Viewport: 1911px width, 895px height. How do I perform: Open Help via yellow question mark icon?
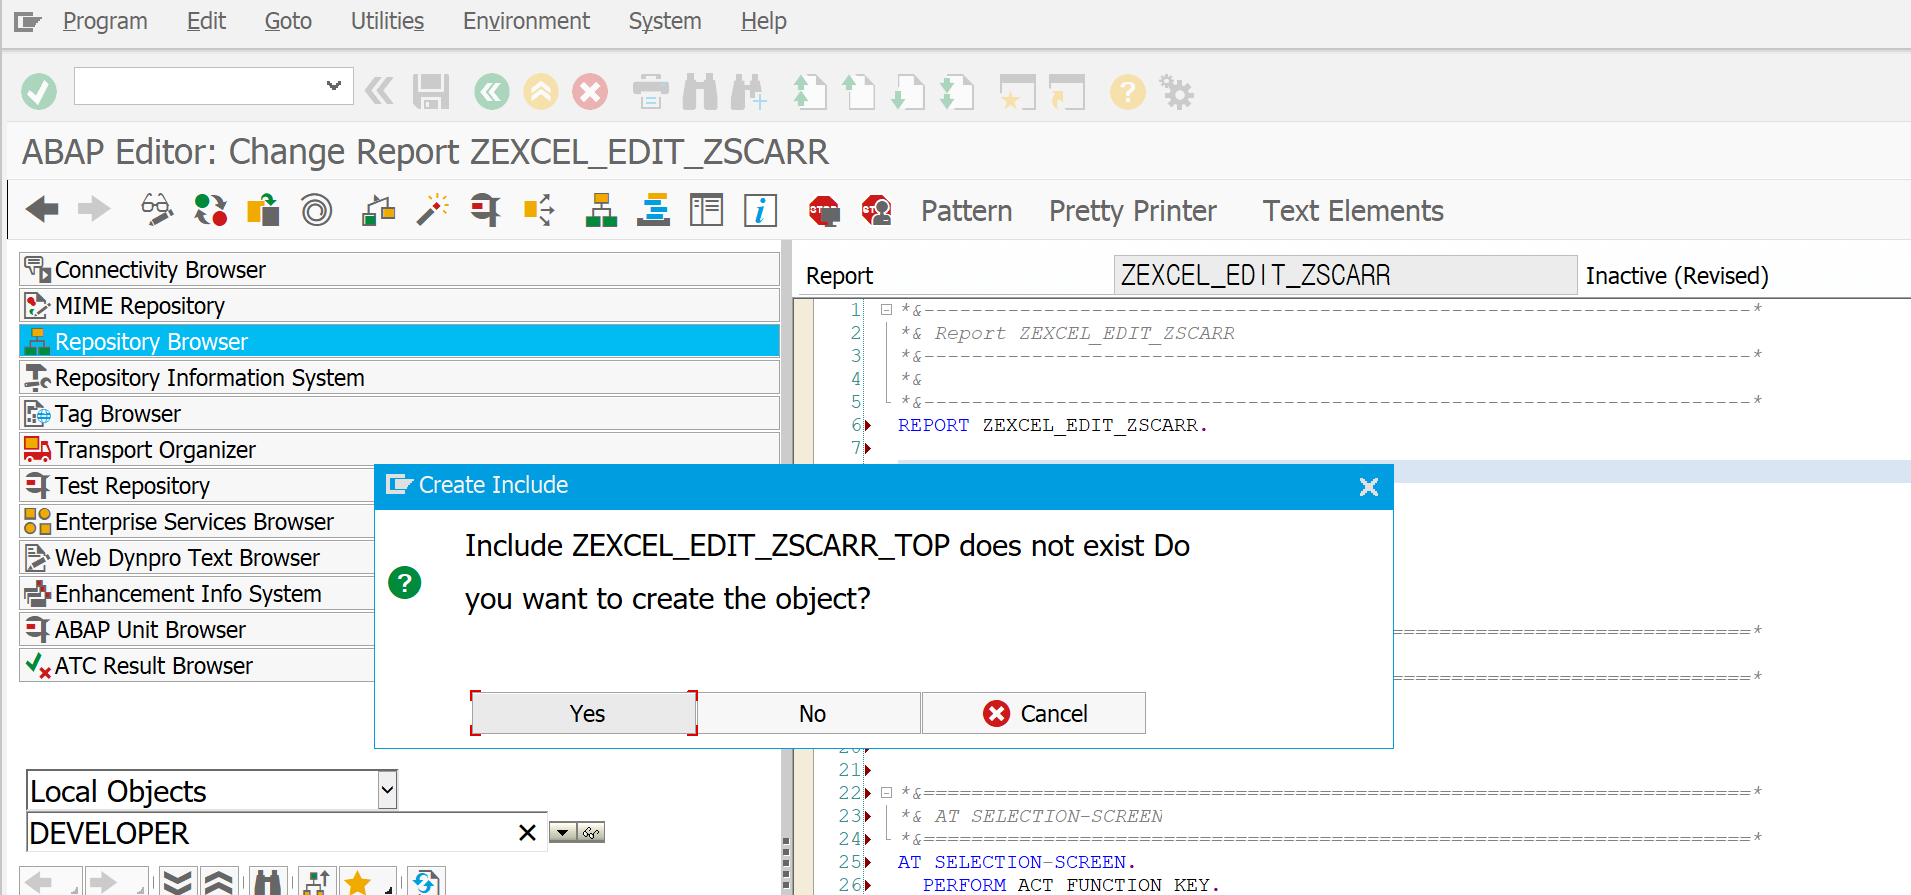(1127, 92)
